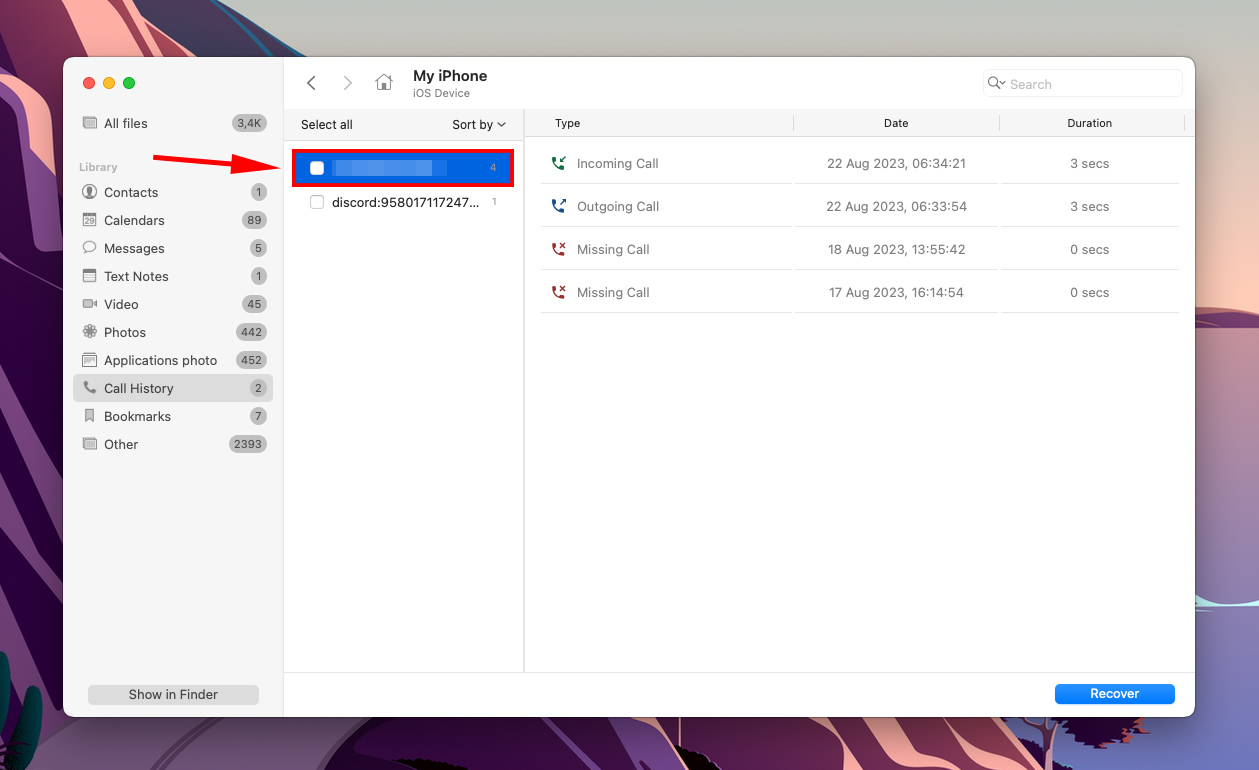Click the blue Outgoing Call icon
Viewport: 1259px width, 770px height.
tap(558, 206)
